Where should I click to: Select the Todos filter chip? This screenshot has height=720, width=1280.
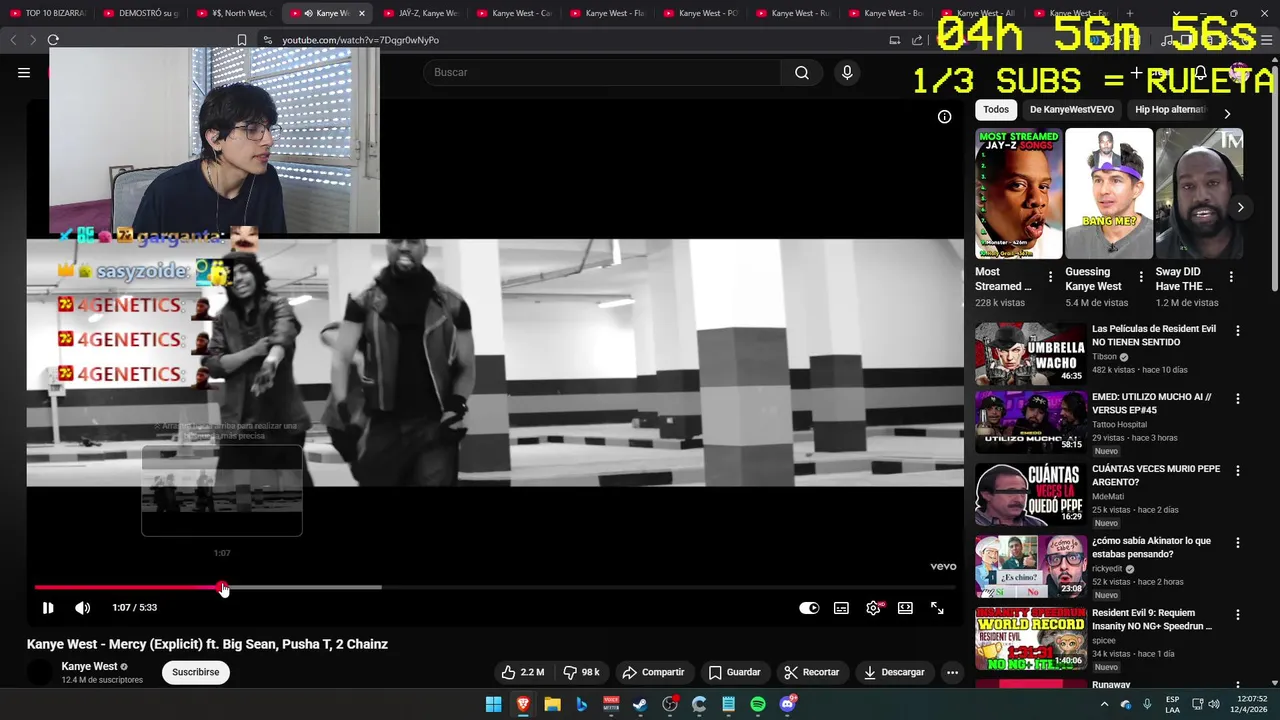click(x=996, y=110)
